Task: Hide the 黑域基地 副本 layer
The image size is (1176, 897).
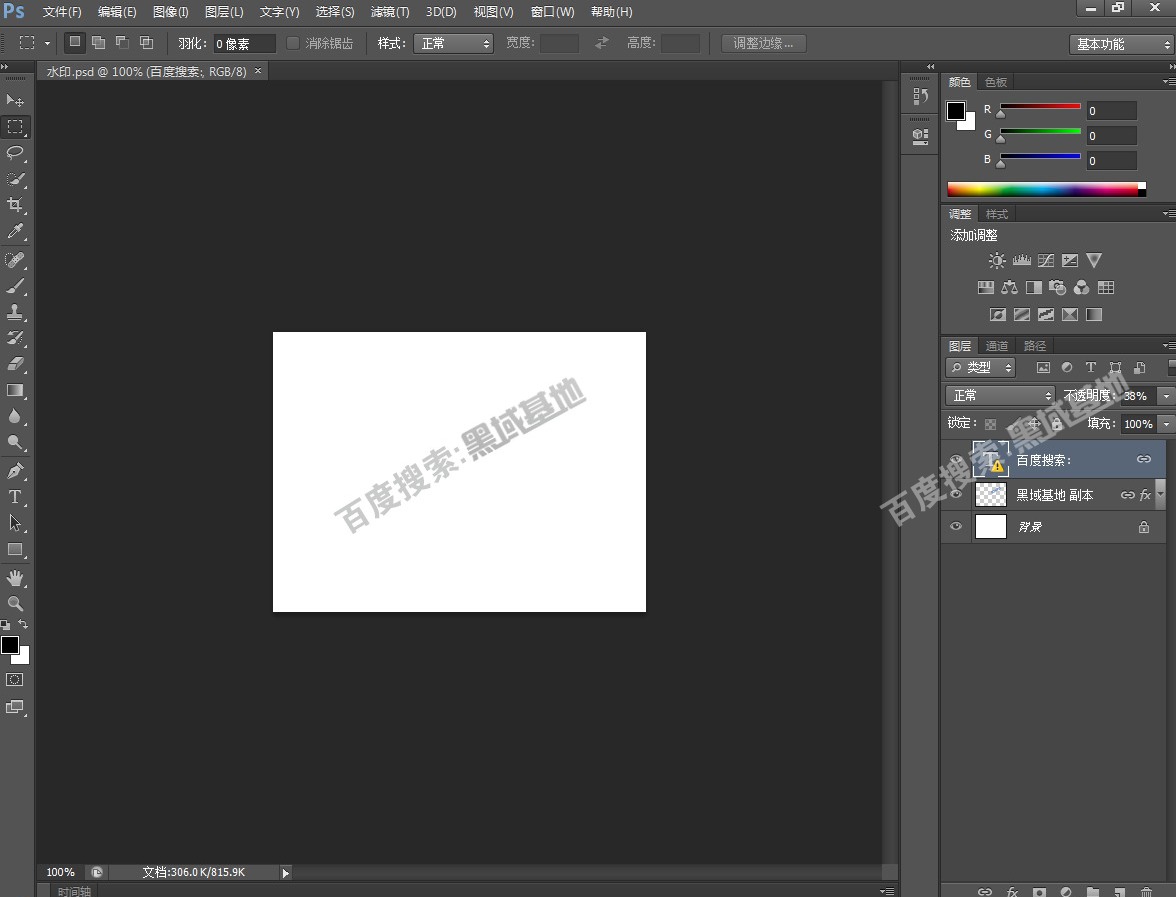Action: pos(956,494)
